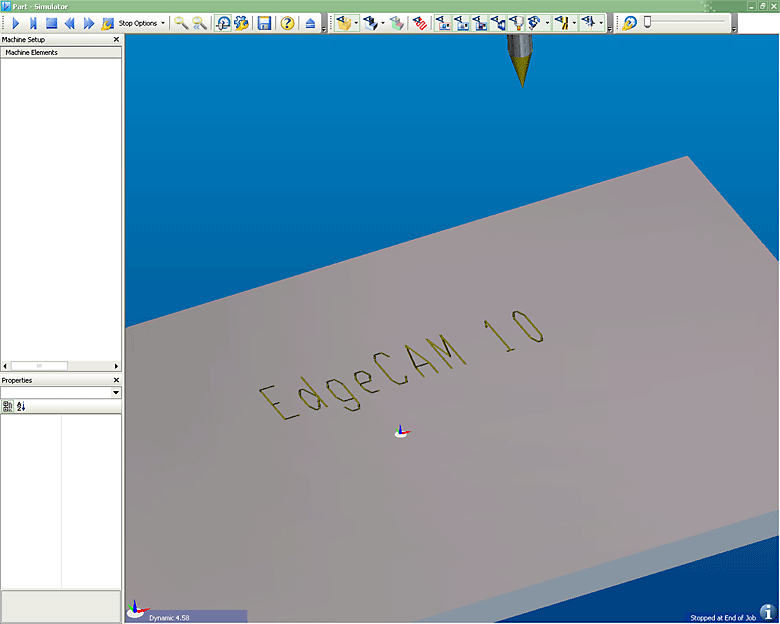Viewport: 780px width, 624px height.
Task: Click the last view icon with blue tool
Action: [x=588, y=23]
